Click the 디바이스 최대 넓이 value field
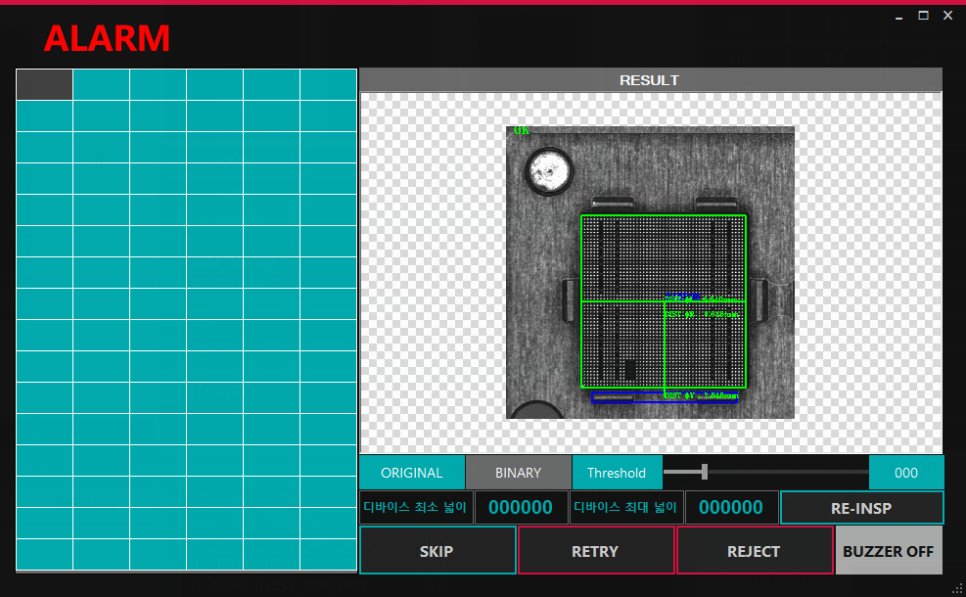966x597 pixels. click(x=731, y=508)
